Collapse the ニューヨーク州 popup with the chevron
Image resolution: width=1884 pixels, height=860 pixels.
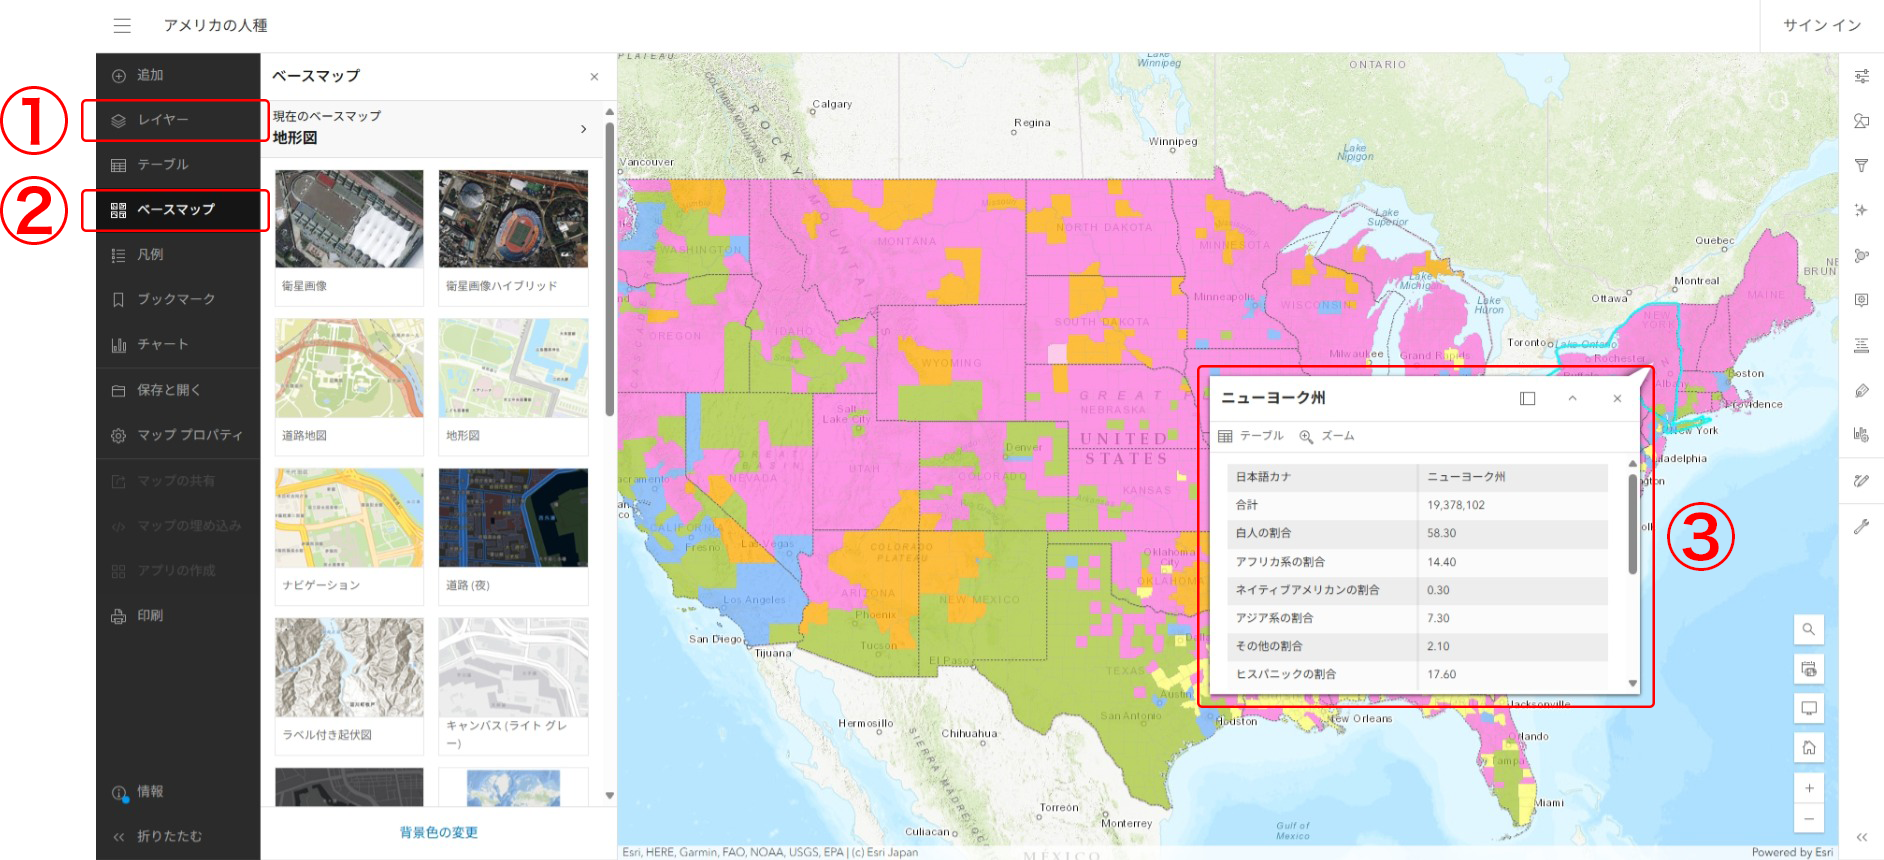pyautogui.click(x=1572, y=398)
